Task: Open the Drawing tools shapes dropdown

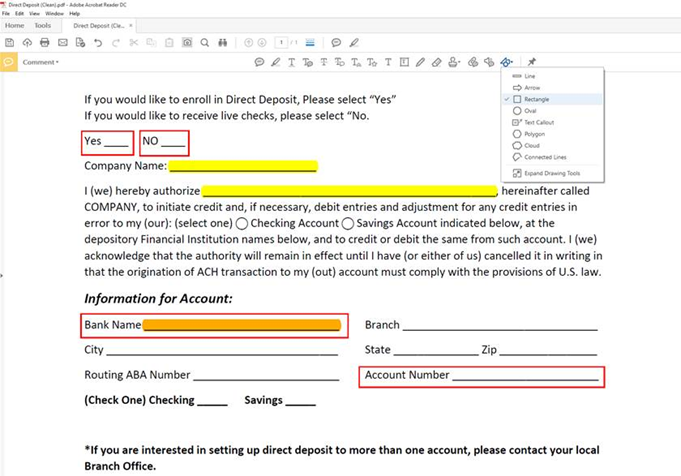Action: coord(506,62)
